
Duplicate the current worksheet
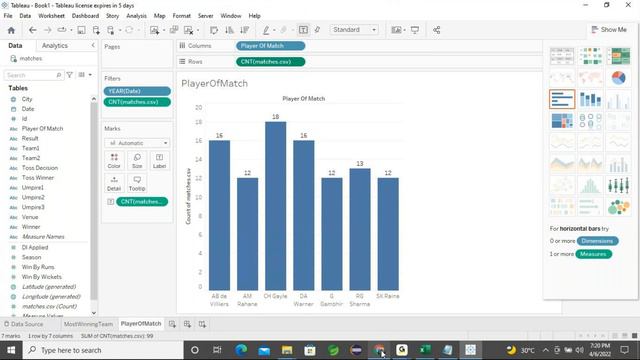click(x=174, y=30)
